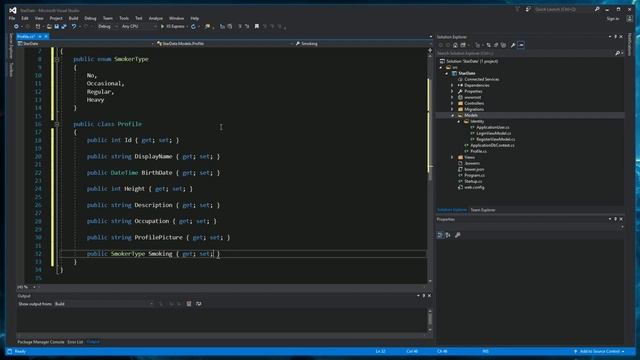Expand the Dependencies node

tap(452, 85)
